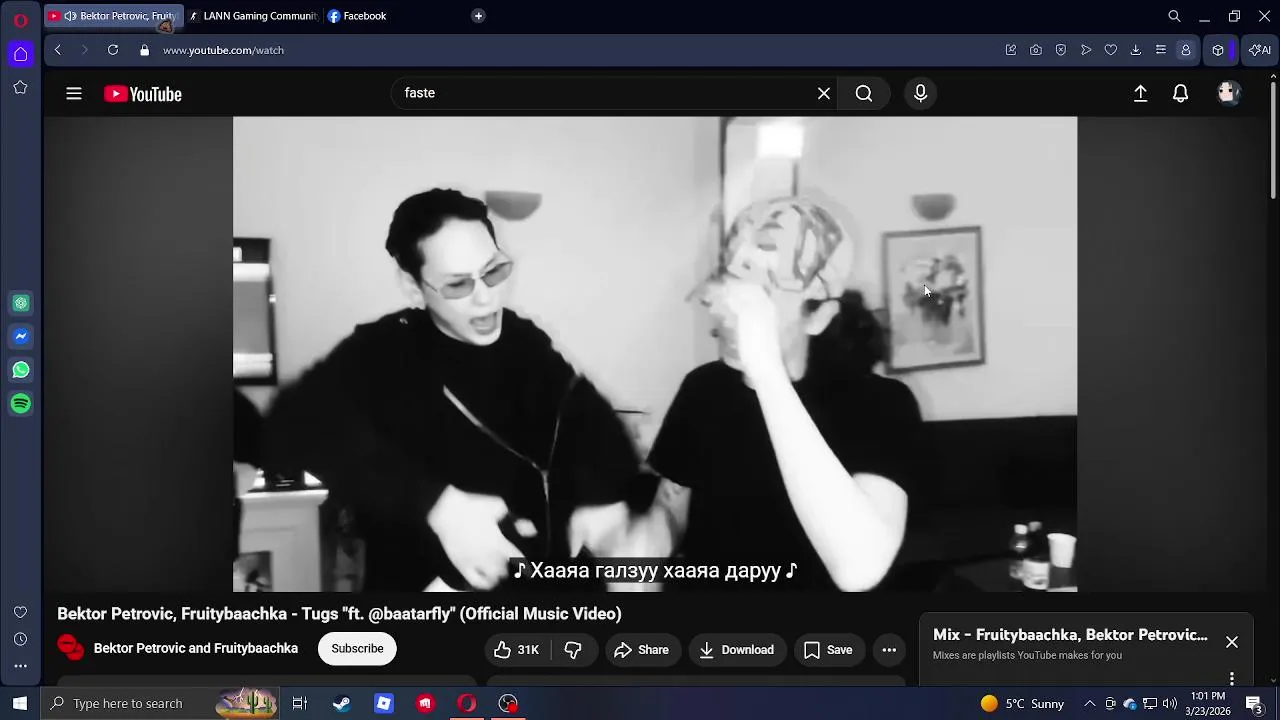
Task: Clear the search text with the X
Action: [824, 93]
